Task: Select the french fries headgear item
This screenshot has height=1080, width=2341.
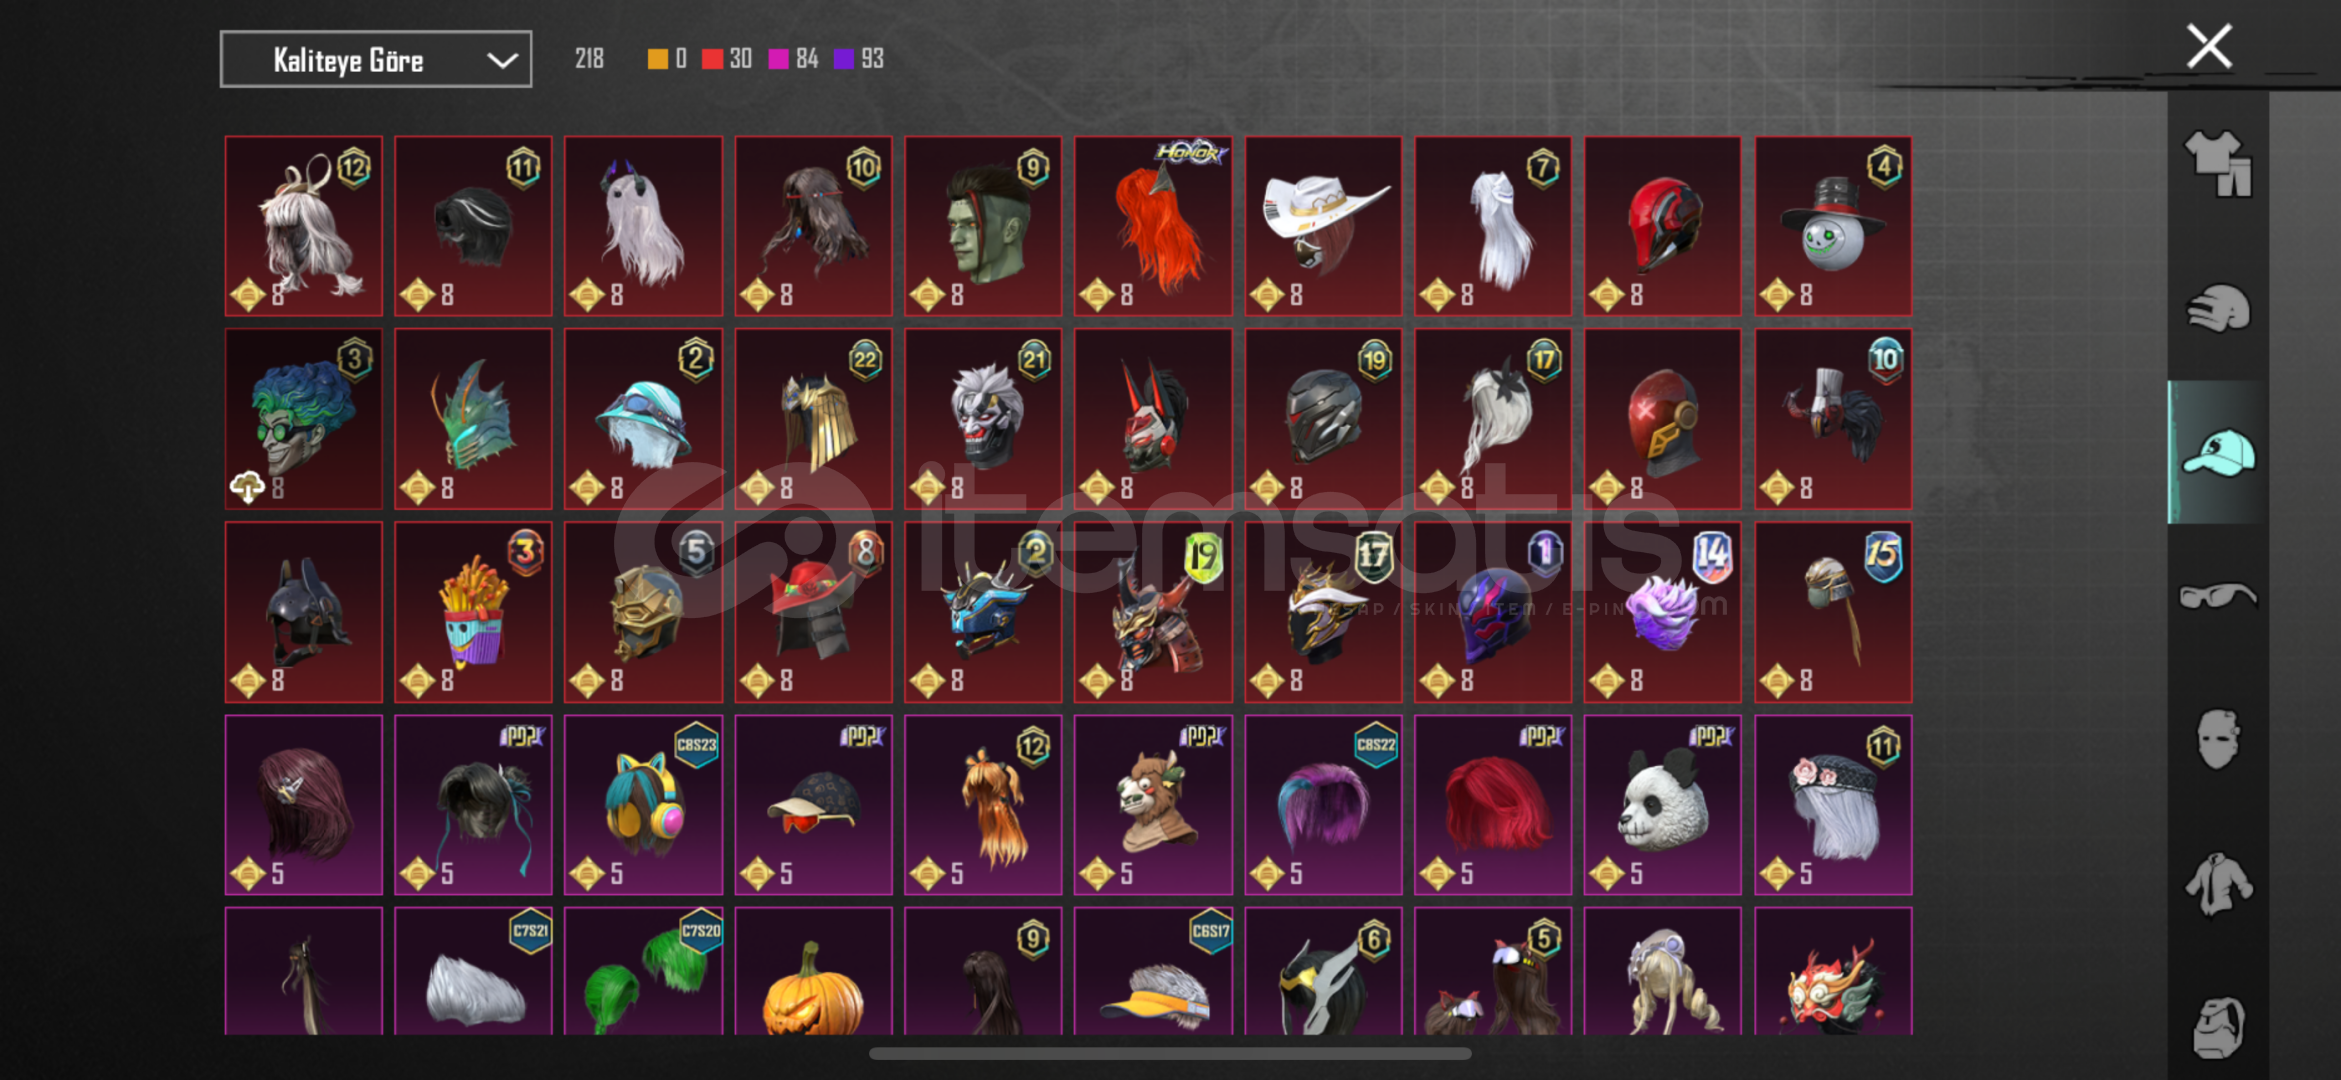Action: click(473, 612)
